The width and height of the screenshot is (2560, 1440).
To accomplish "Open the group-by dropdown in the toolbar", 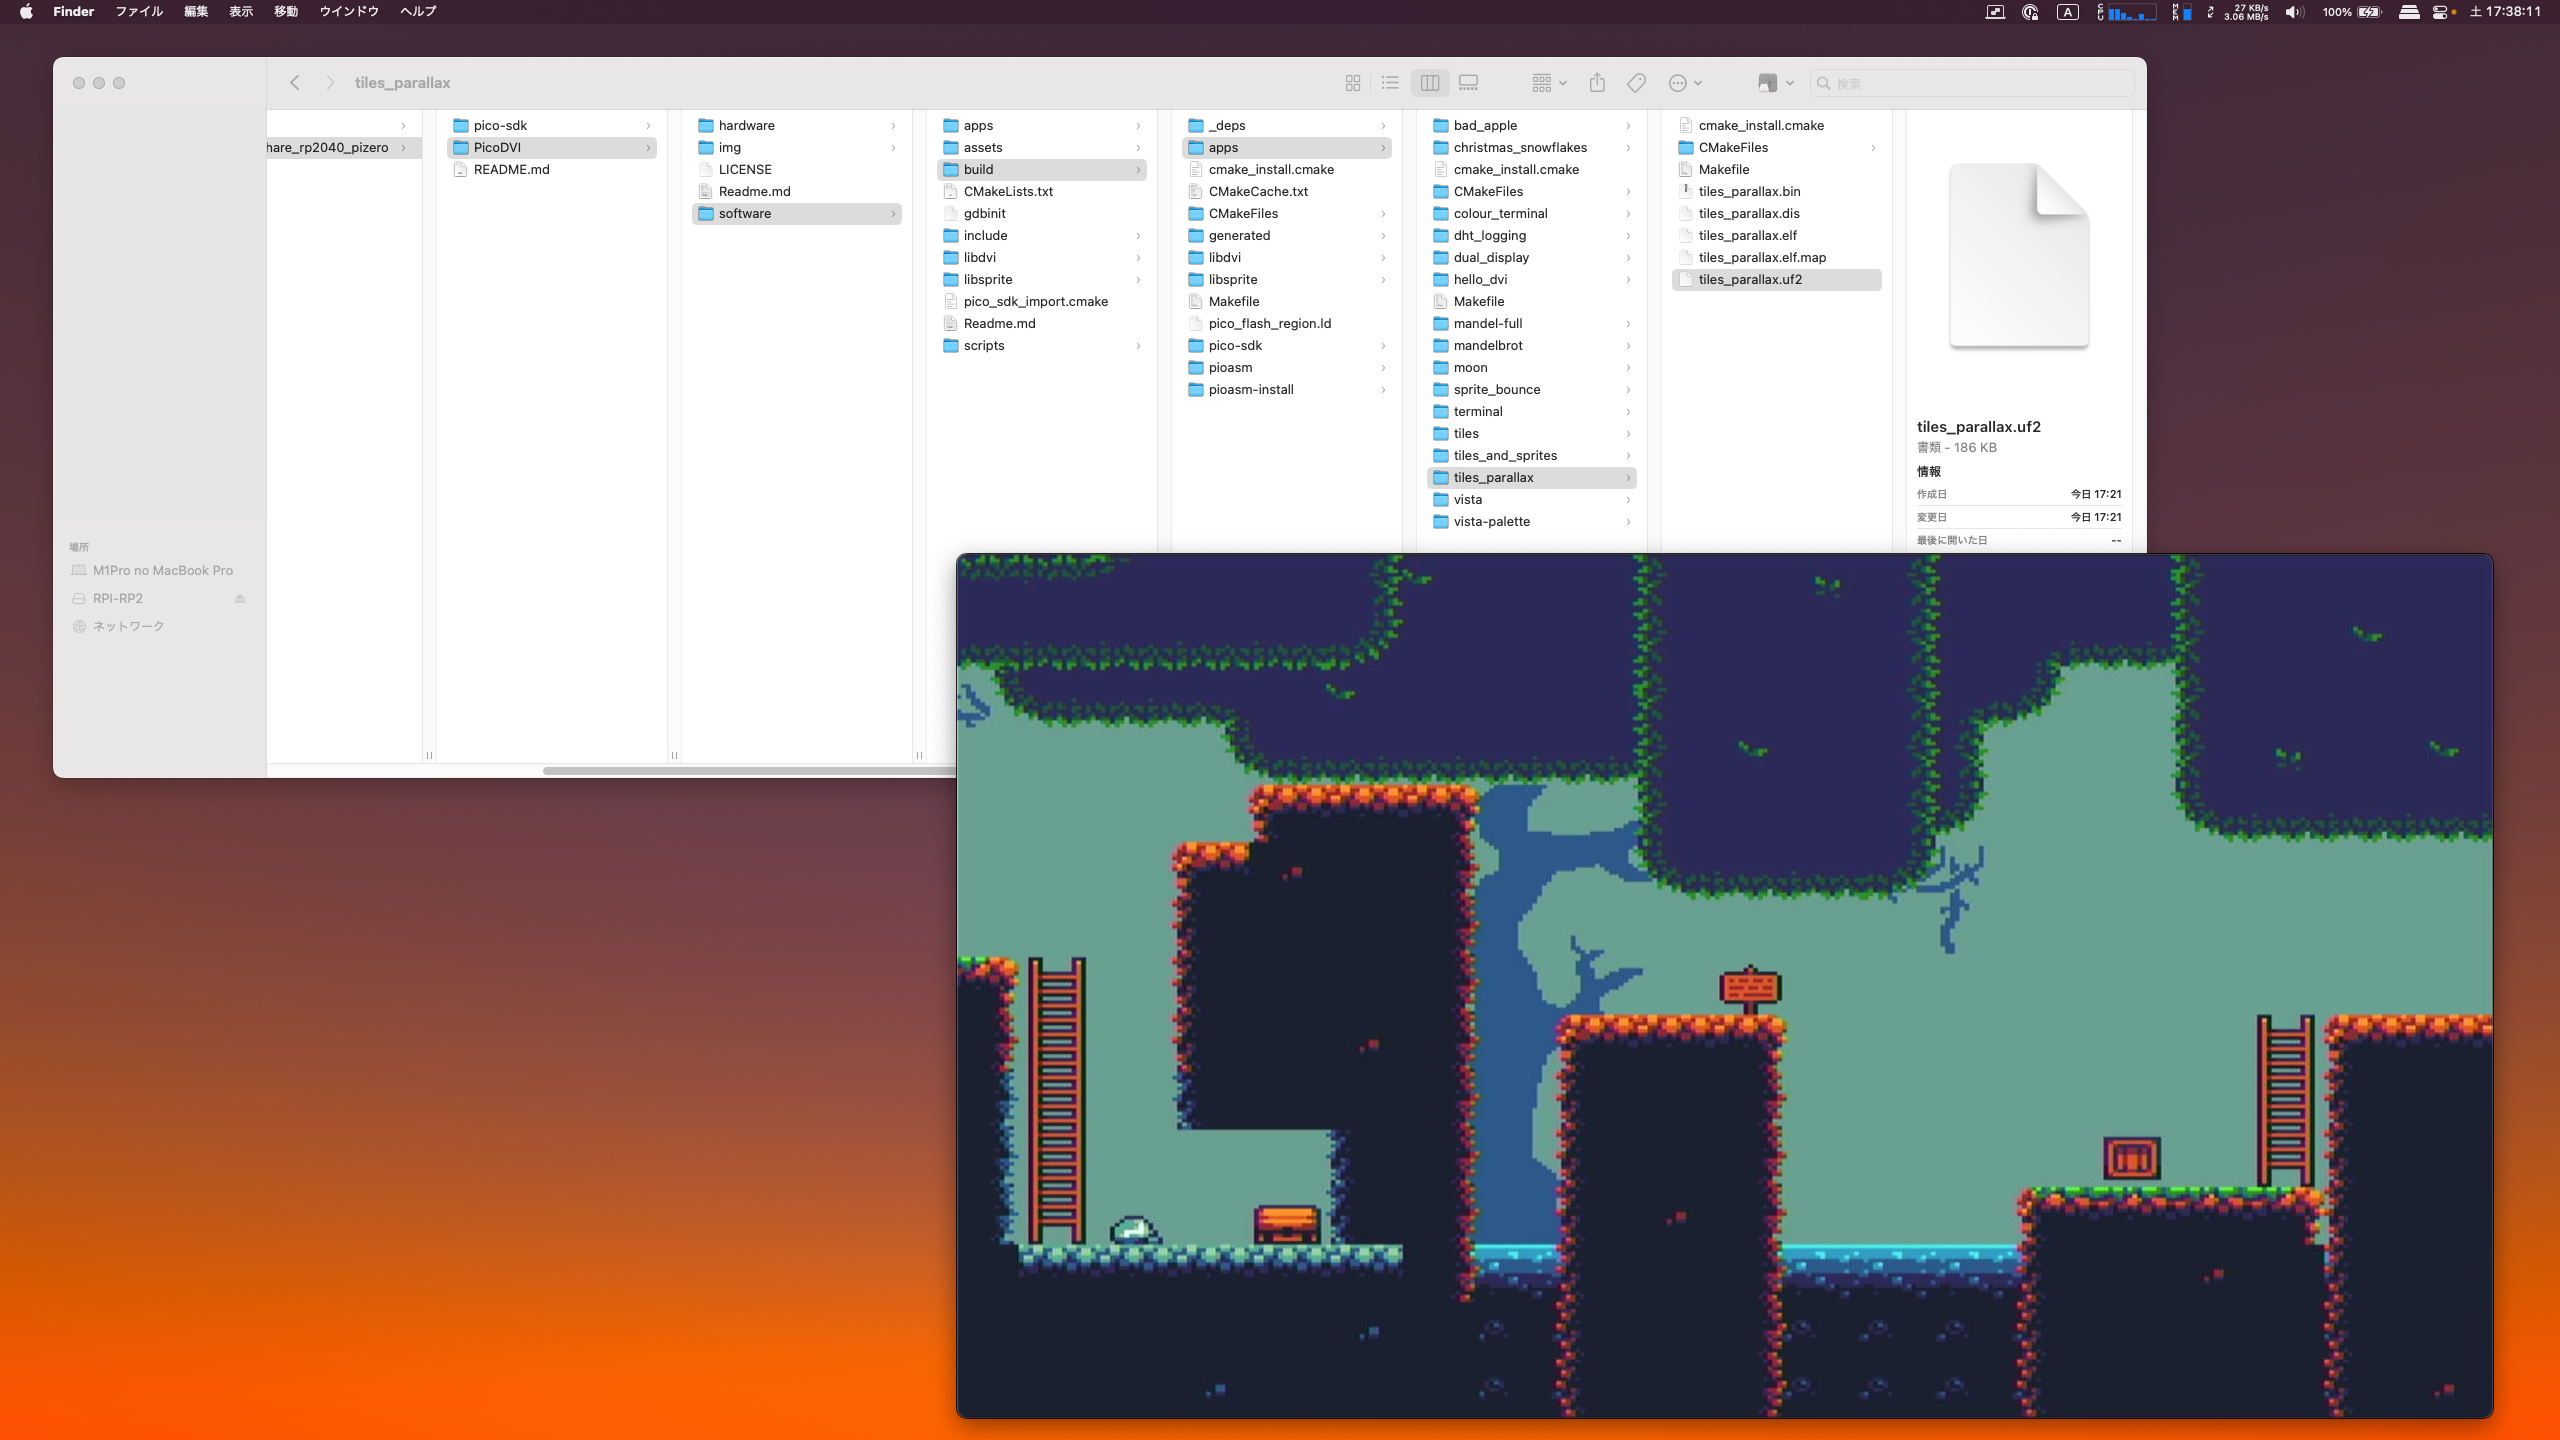I will click(1549, 83).
